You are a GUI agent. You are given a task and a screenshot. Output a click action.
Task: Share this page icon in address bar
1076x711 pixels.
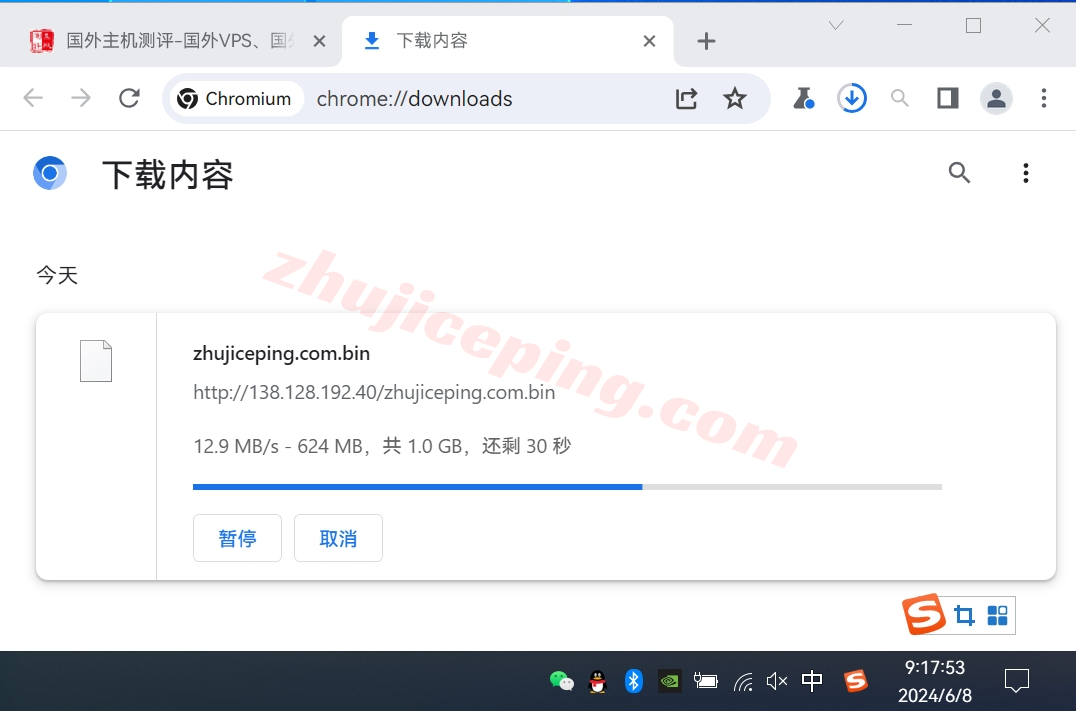pos(686,99)
